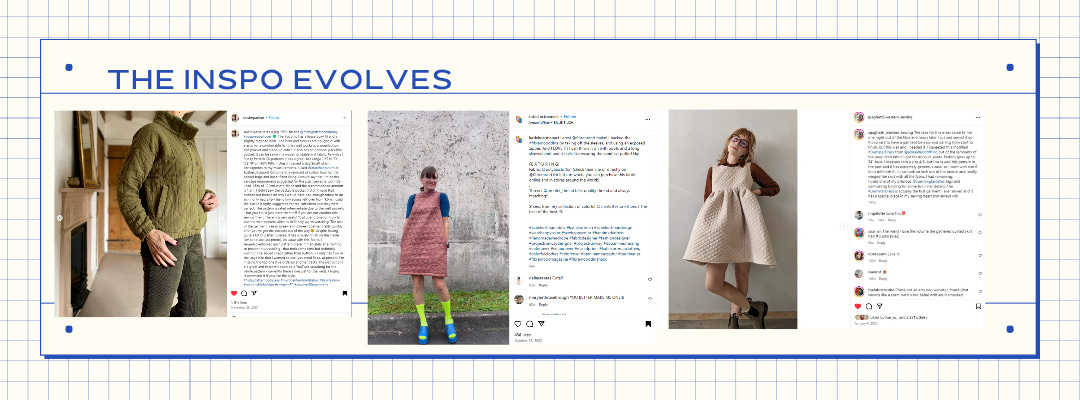This screenshot has width=1080, height=400.
Task: Open second commenter's avatar on cream dress post
Action: (x=859, y=233)
